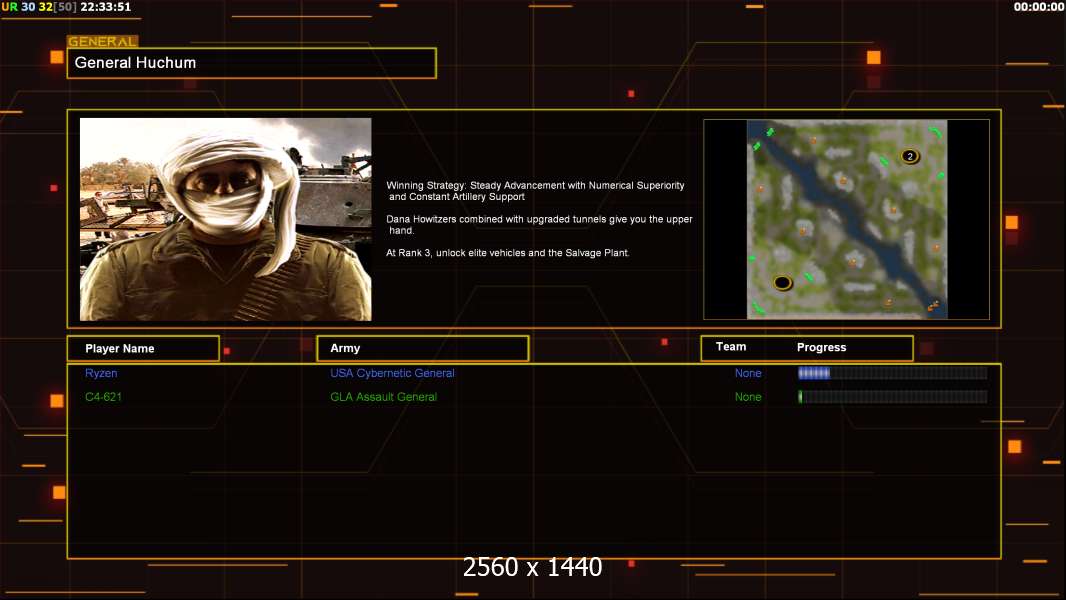Click the empty black start position marker
The height and width of the screenshot is (600, 1066).
click(x=782, y=282)
